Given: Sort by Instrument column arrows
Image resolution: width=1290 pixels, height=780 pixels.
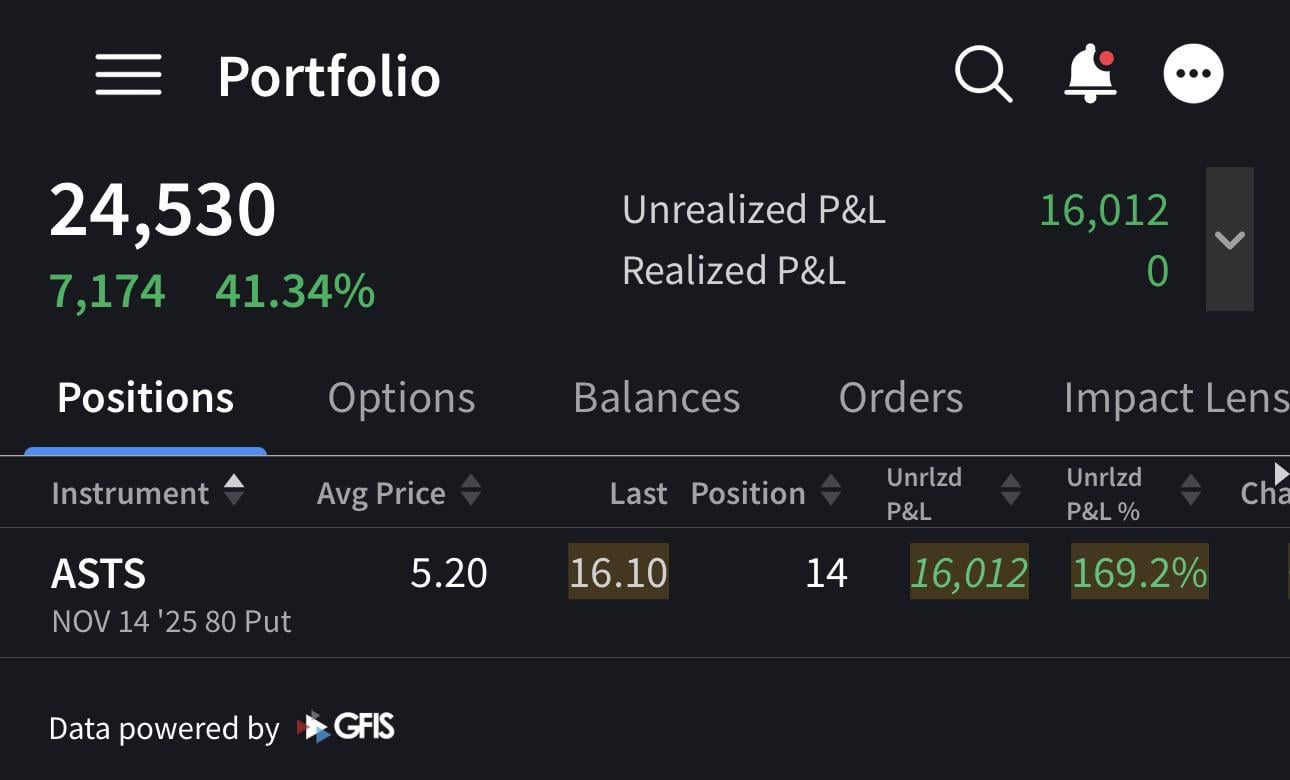Looking at the screenshot, I should [233, 490].
